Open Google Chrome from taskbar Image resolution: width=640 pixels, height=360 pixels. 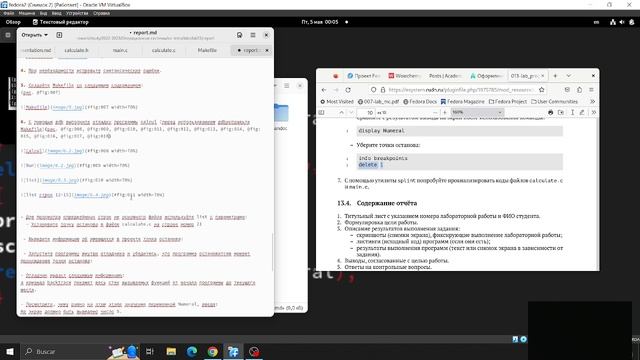pyautogui.click(x=213, y=351)
